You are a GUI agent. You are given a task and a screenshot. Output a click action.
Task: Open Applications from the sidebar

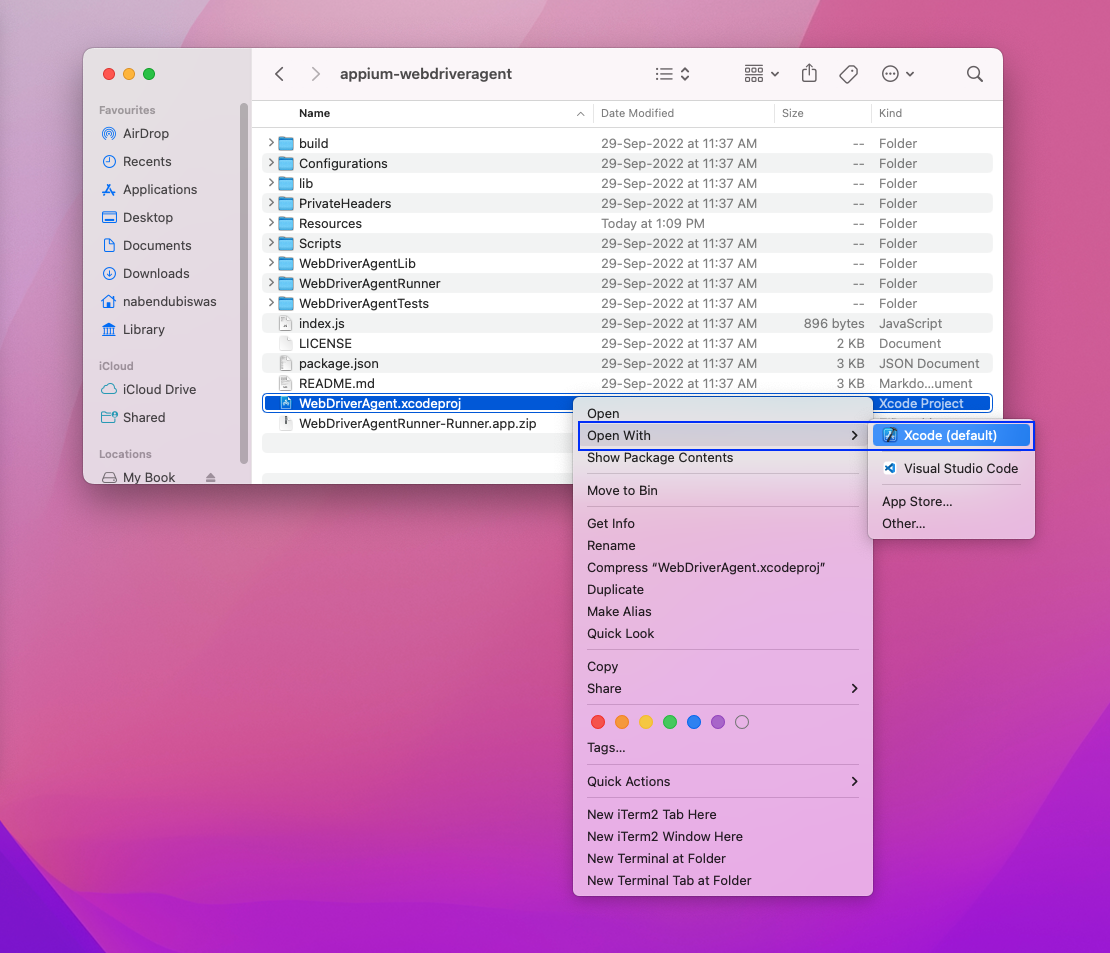click(x=159, y=189)
